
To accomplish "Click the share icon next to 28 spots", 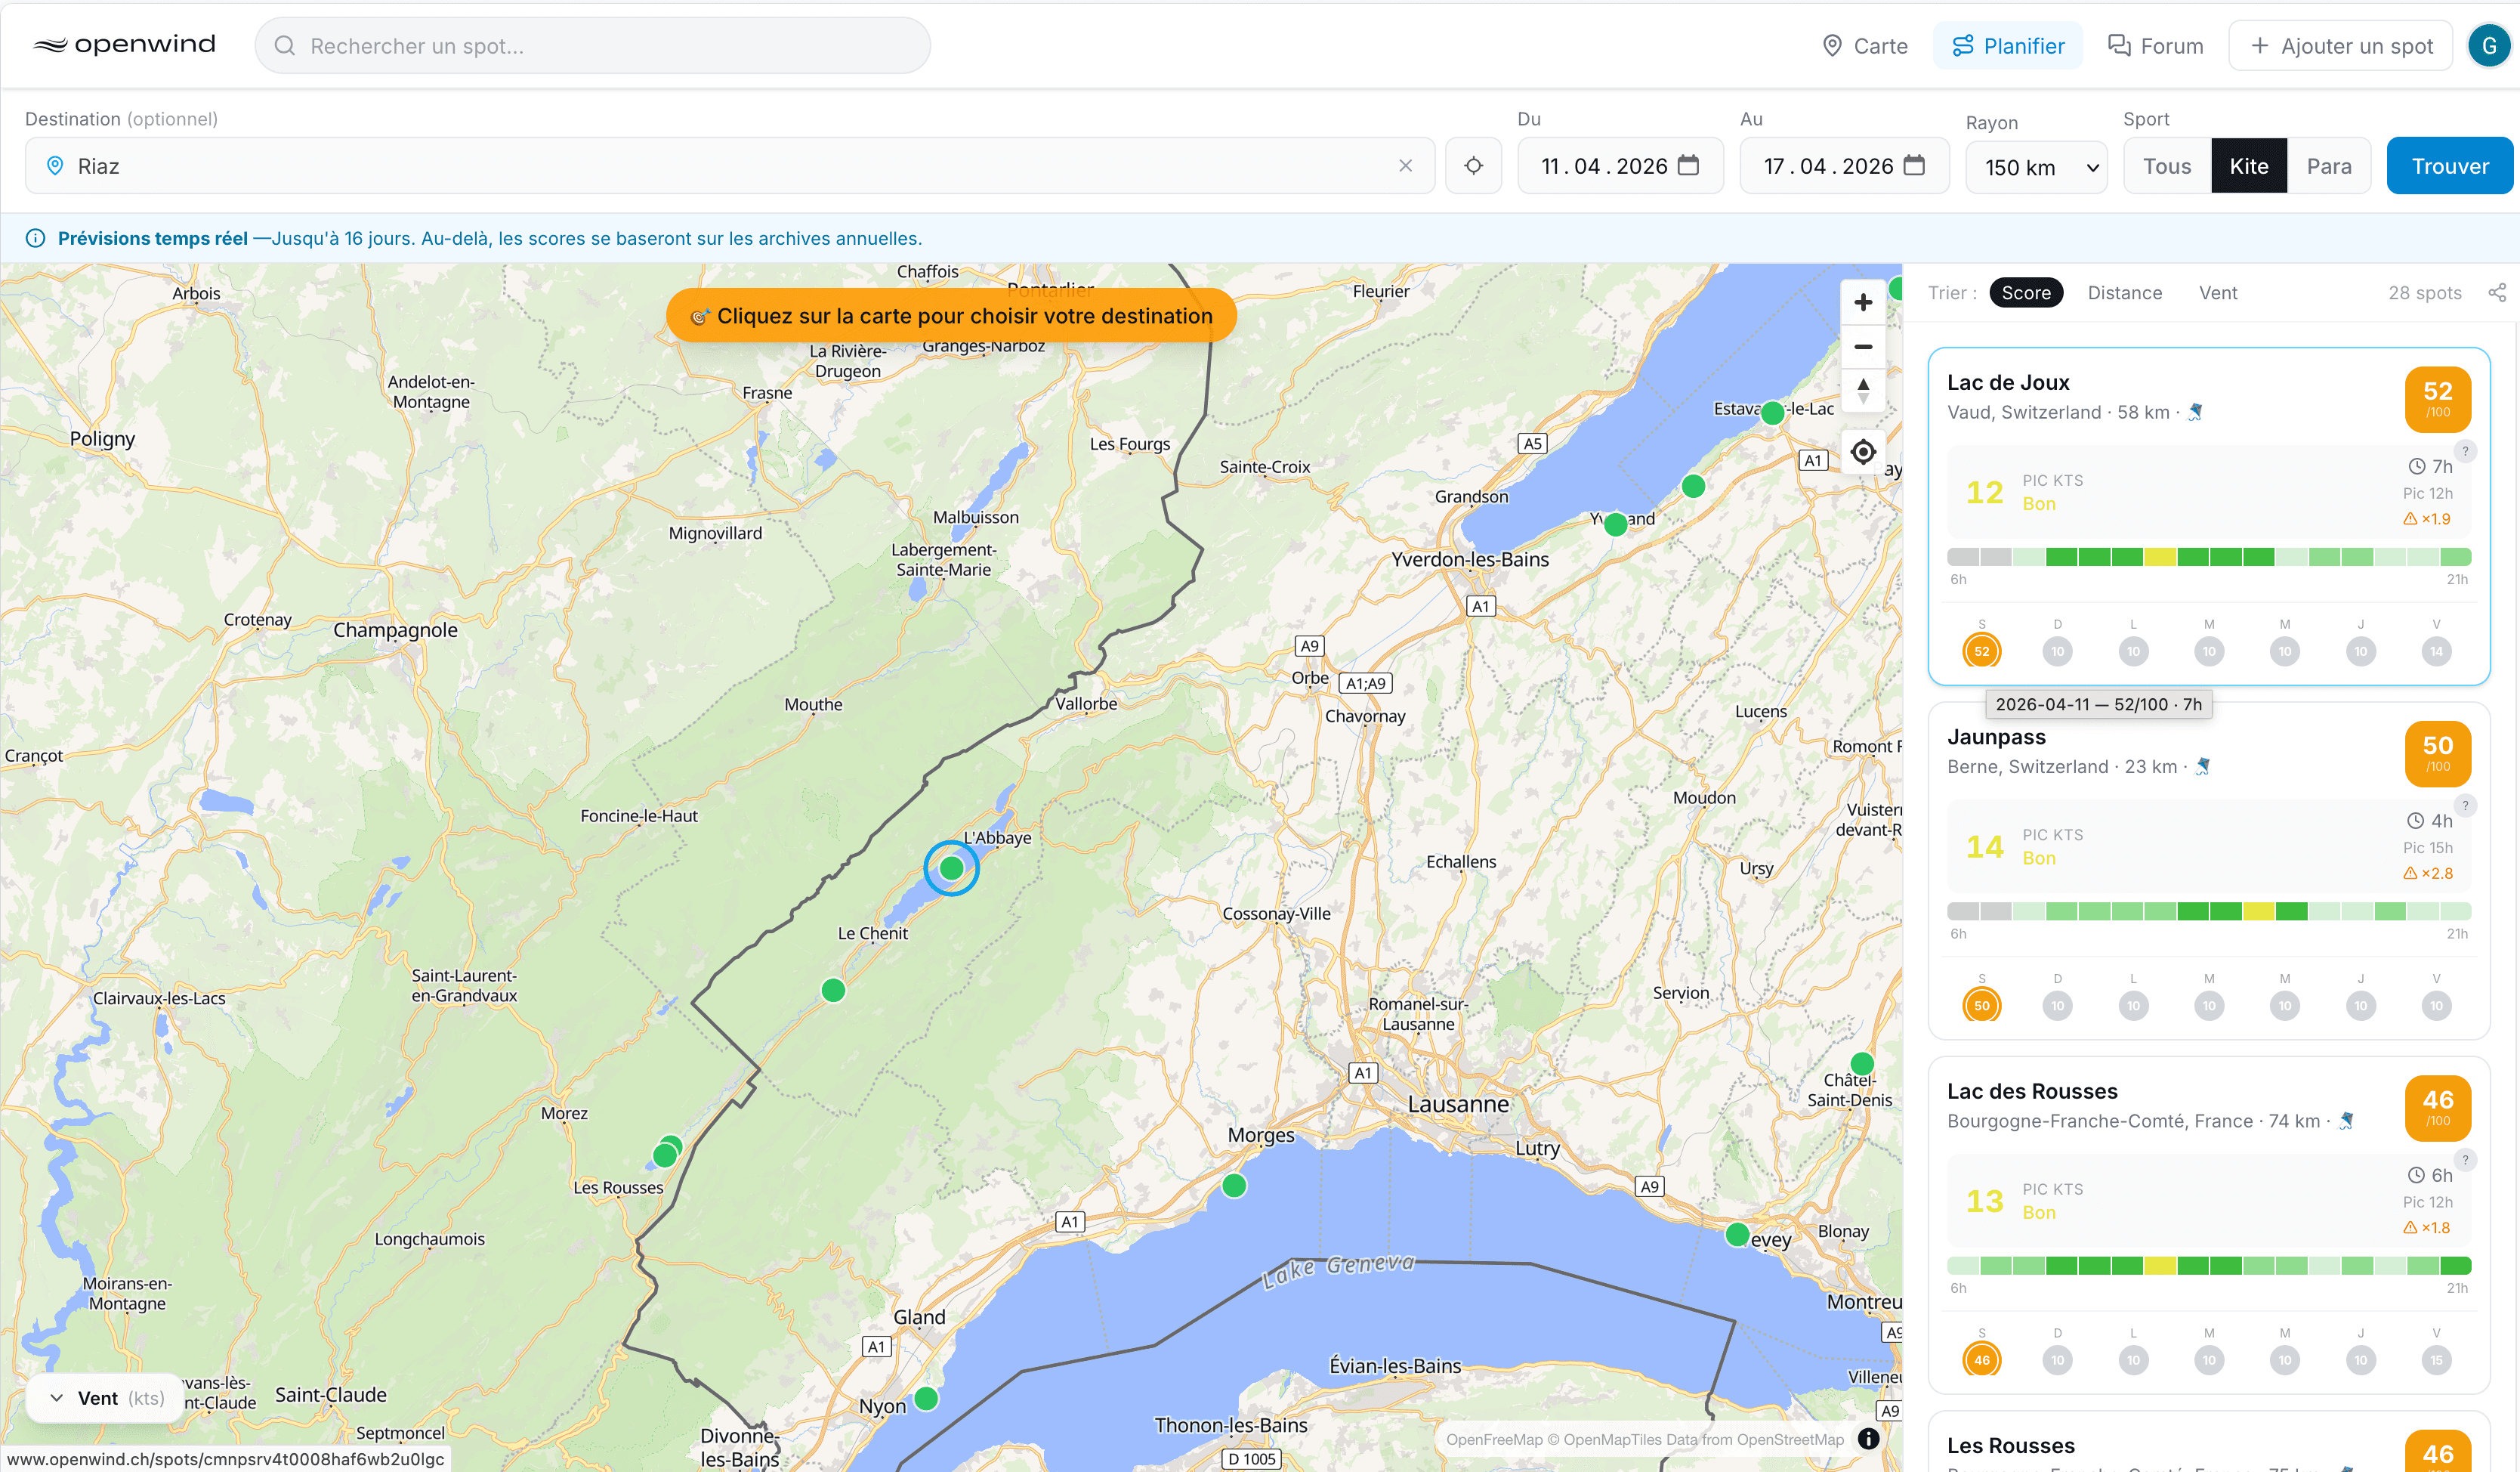I will 2498,292.
